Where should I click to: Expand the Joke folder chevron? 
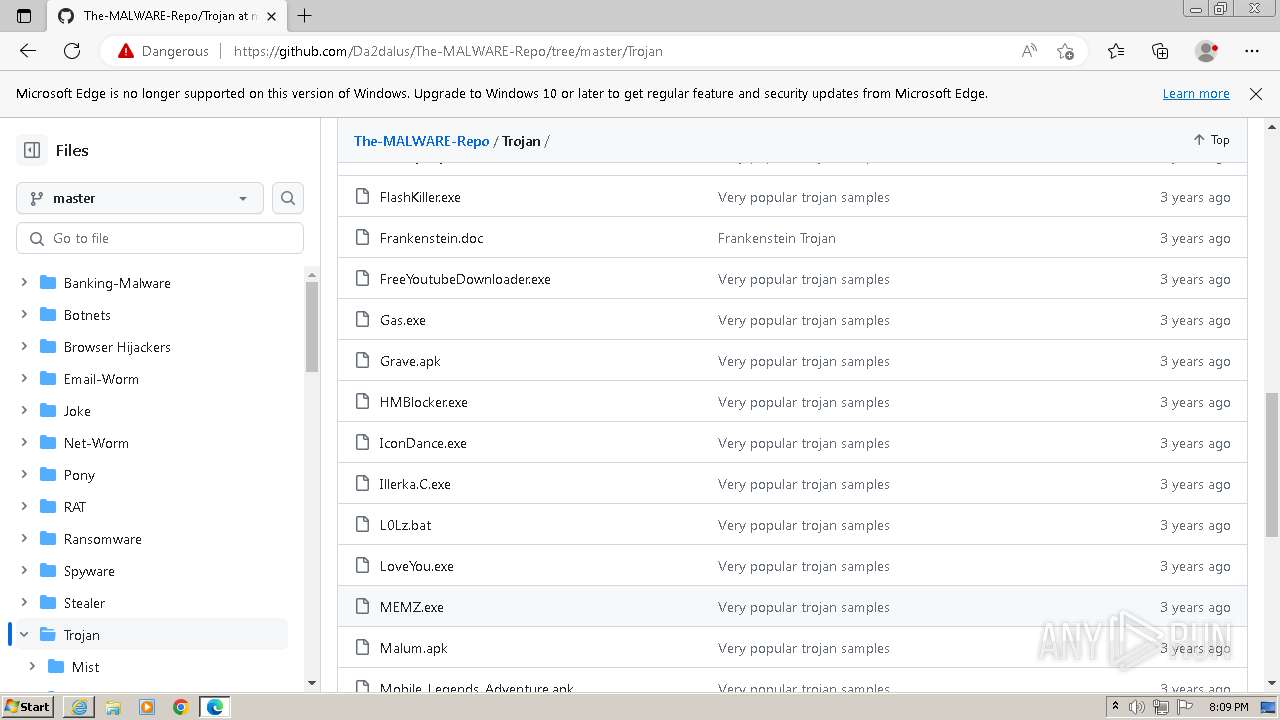coord(24,411)
